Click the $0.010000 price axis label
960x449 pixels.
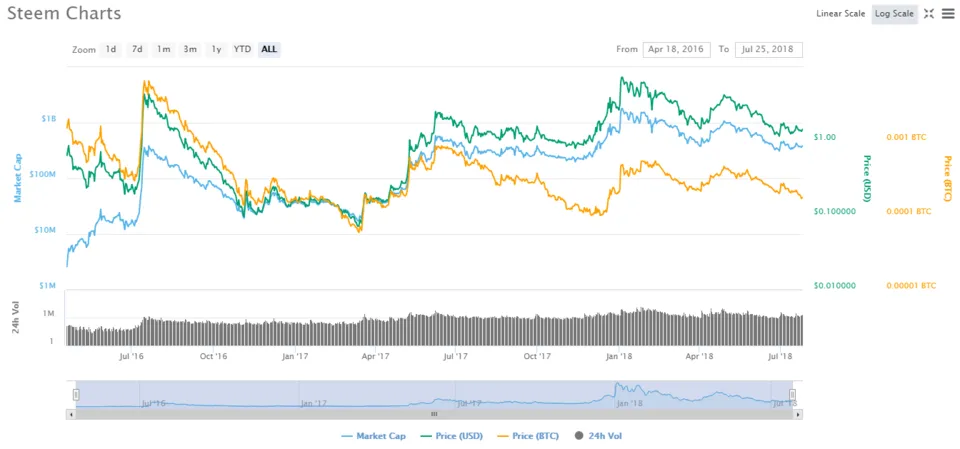(x=835, y=285)
